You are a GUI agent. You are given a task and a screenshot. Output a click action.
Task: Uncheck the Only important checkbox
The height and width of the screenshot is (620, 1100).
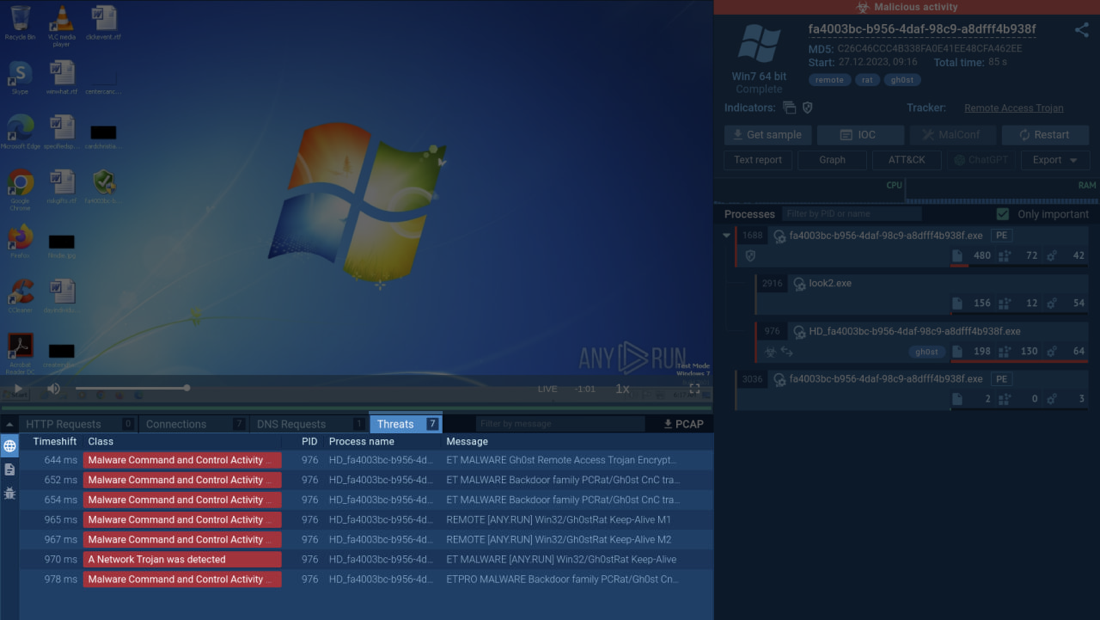pos(1003,214)
